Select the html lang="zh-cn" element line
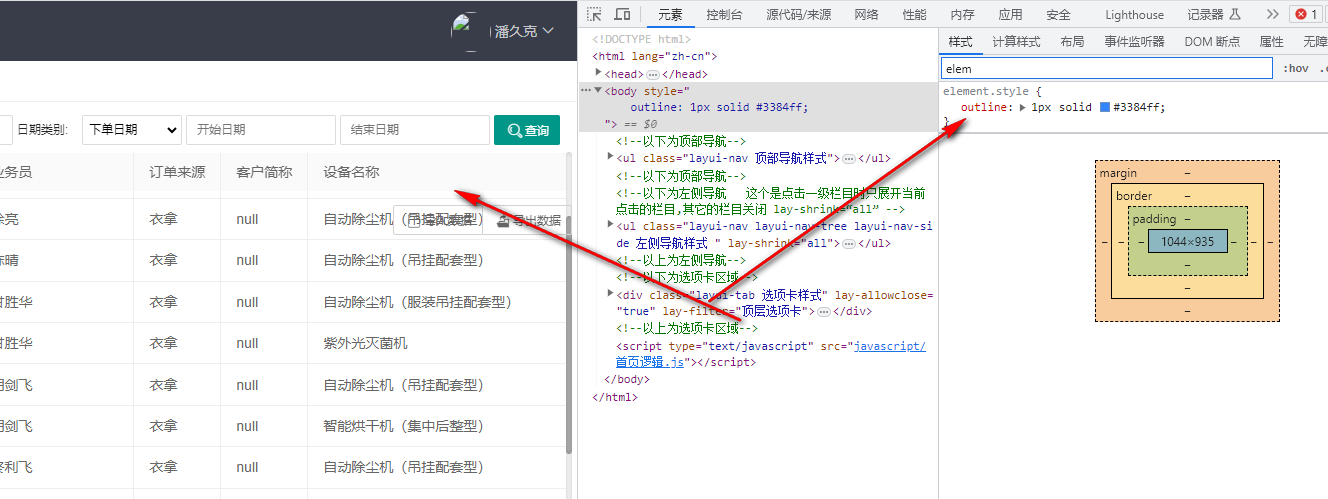This screenshot has height=499, width=1328. (x=654, y=57)
